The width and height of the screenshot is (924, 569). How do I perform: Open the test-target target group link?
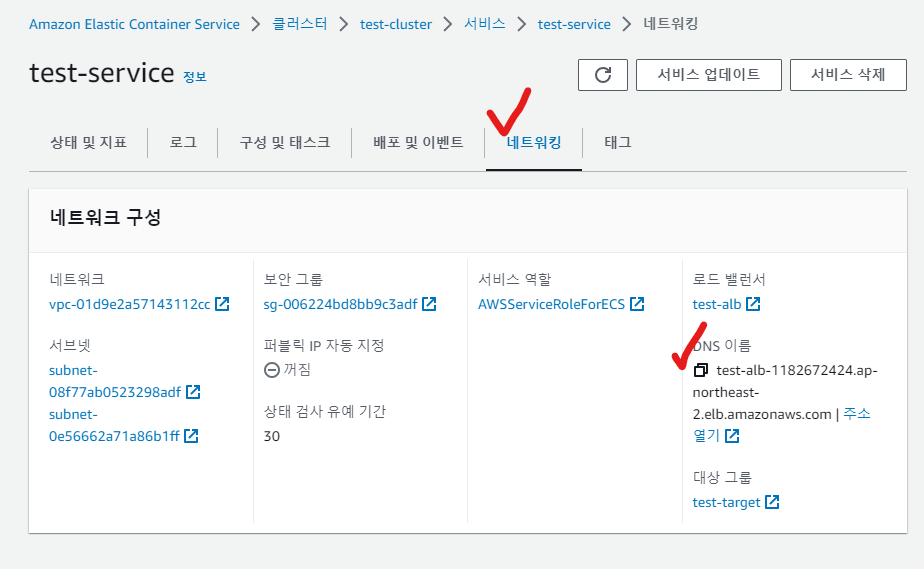(x=727, y=502)
